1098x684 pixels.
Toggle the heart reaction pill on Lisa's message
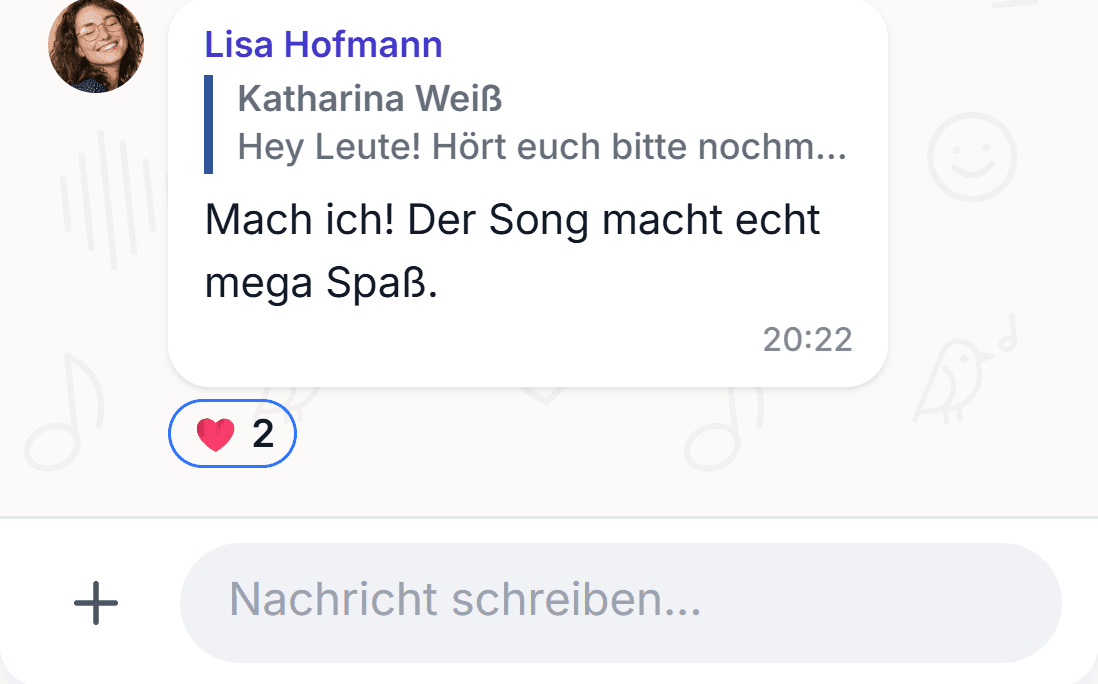[232, 433]
